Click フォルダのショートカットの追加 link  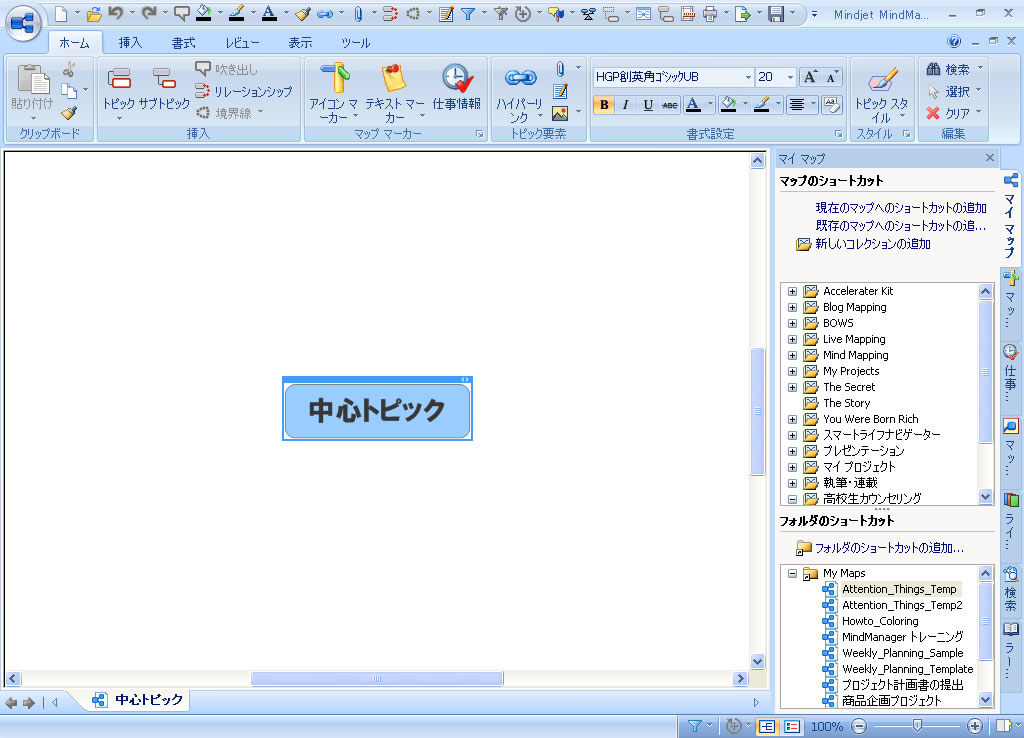pyautogui.click(x=888, y=548)
